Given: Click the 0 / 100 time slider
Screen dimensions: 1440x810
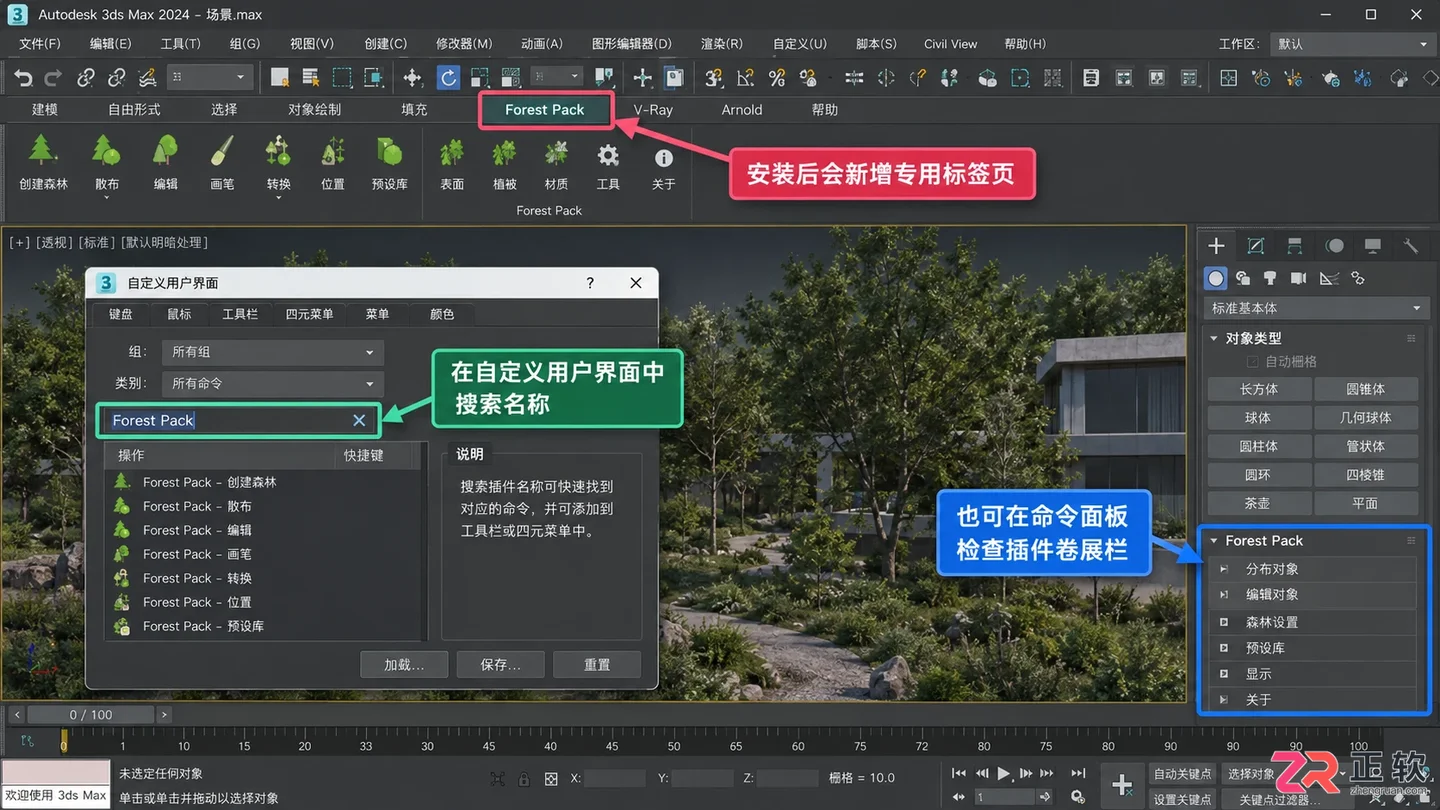Looking at the screenshot, I should tap(91, 715).
